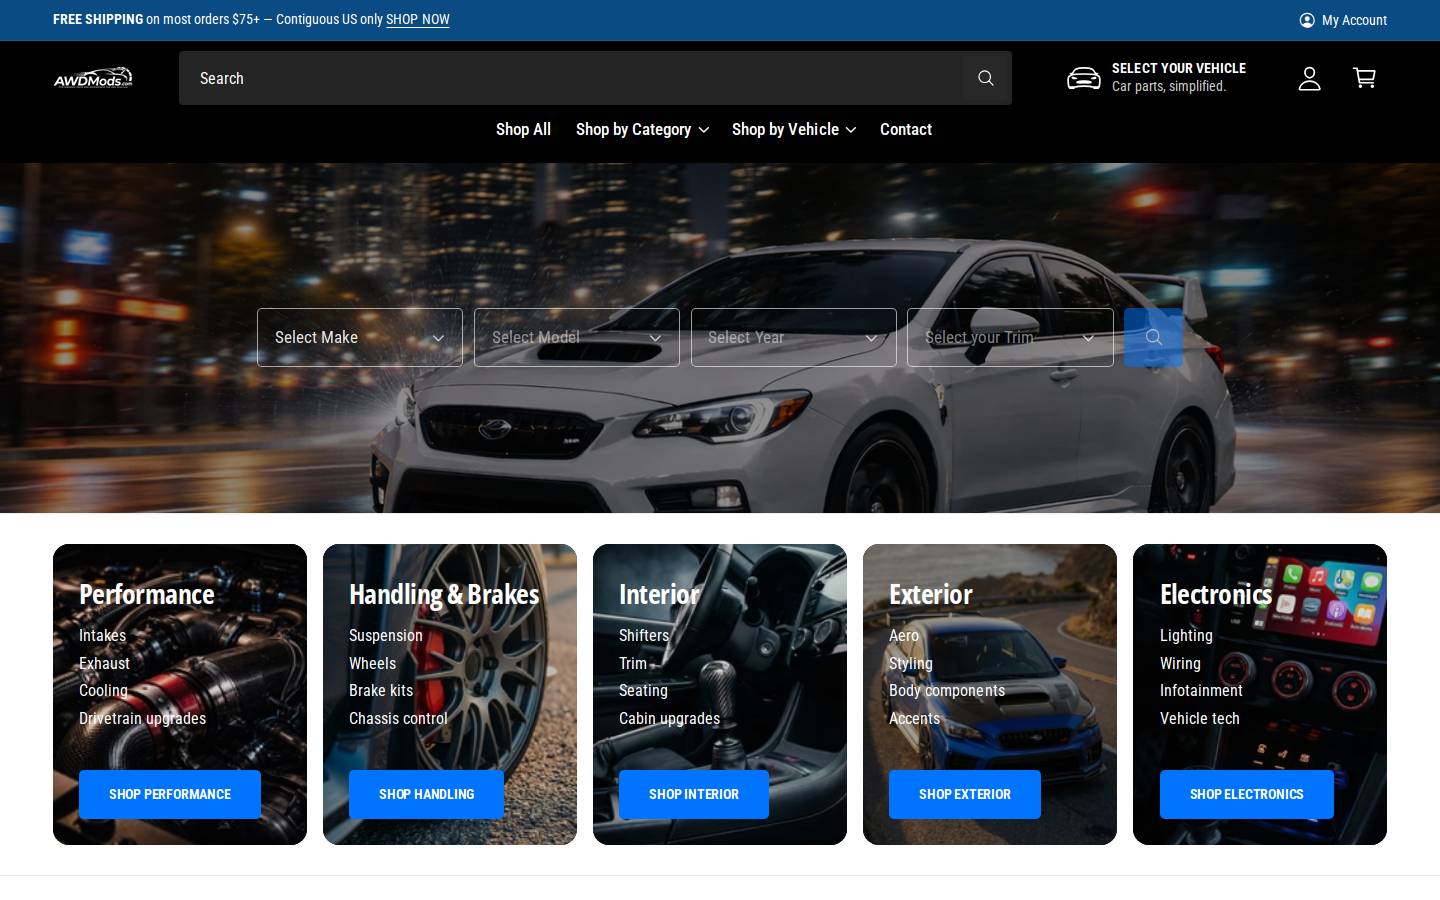Click SELECT YOUR VEHICLE text
This screenshot has height=900, width=1440.
tap(1179, 68)
